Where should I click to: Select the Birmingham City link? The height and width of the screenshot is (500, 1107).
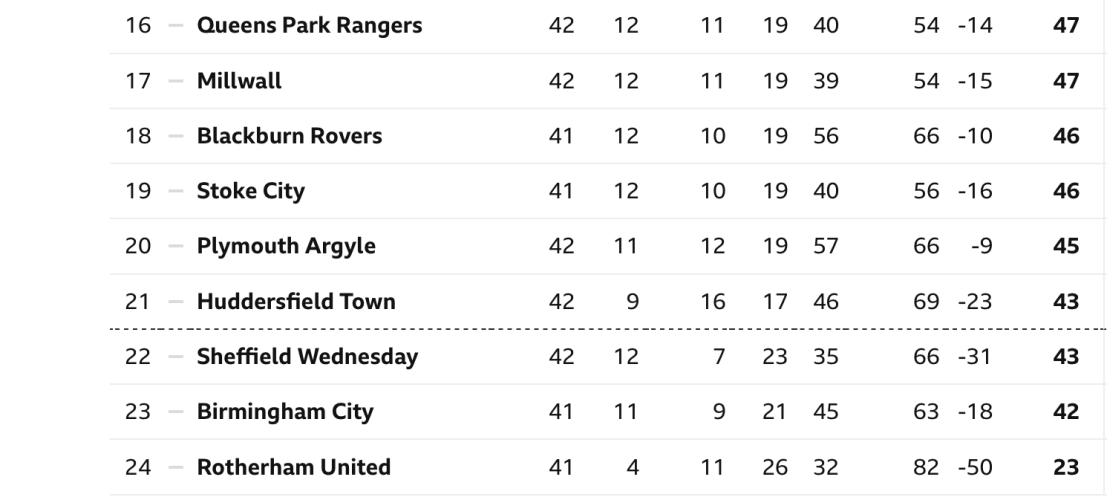click(x=285, y=411)
